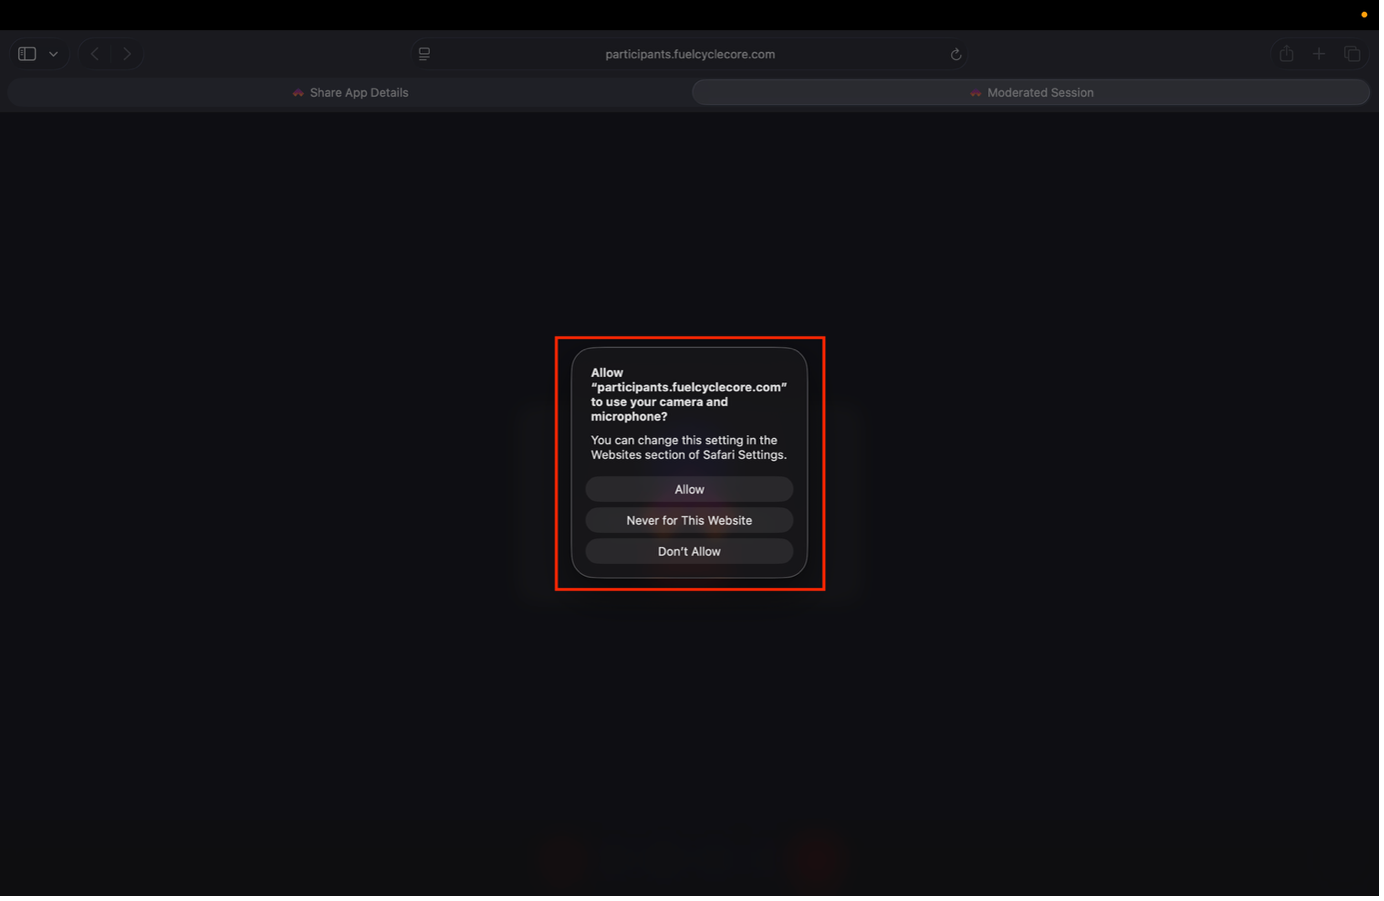1384x901 pixels.
Task: Click Don't Allow in the permission dialog
Action: coord(689,551)
